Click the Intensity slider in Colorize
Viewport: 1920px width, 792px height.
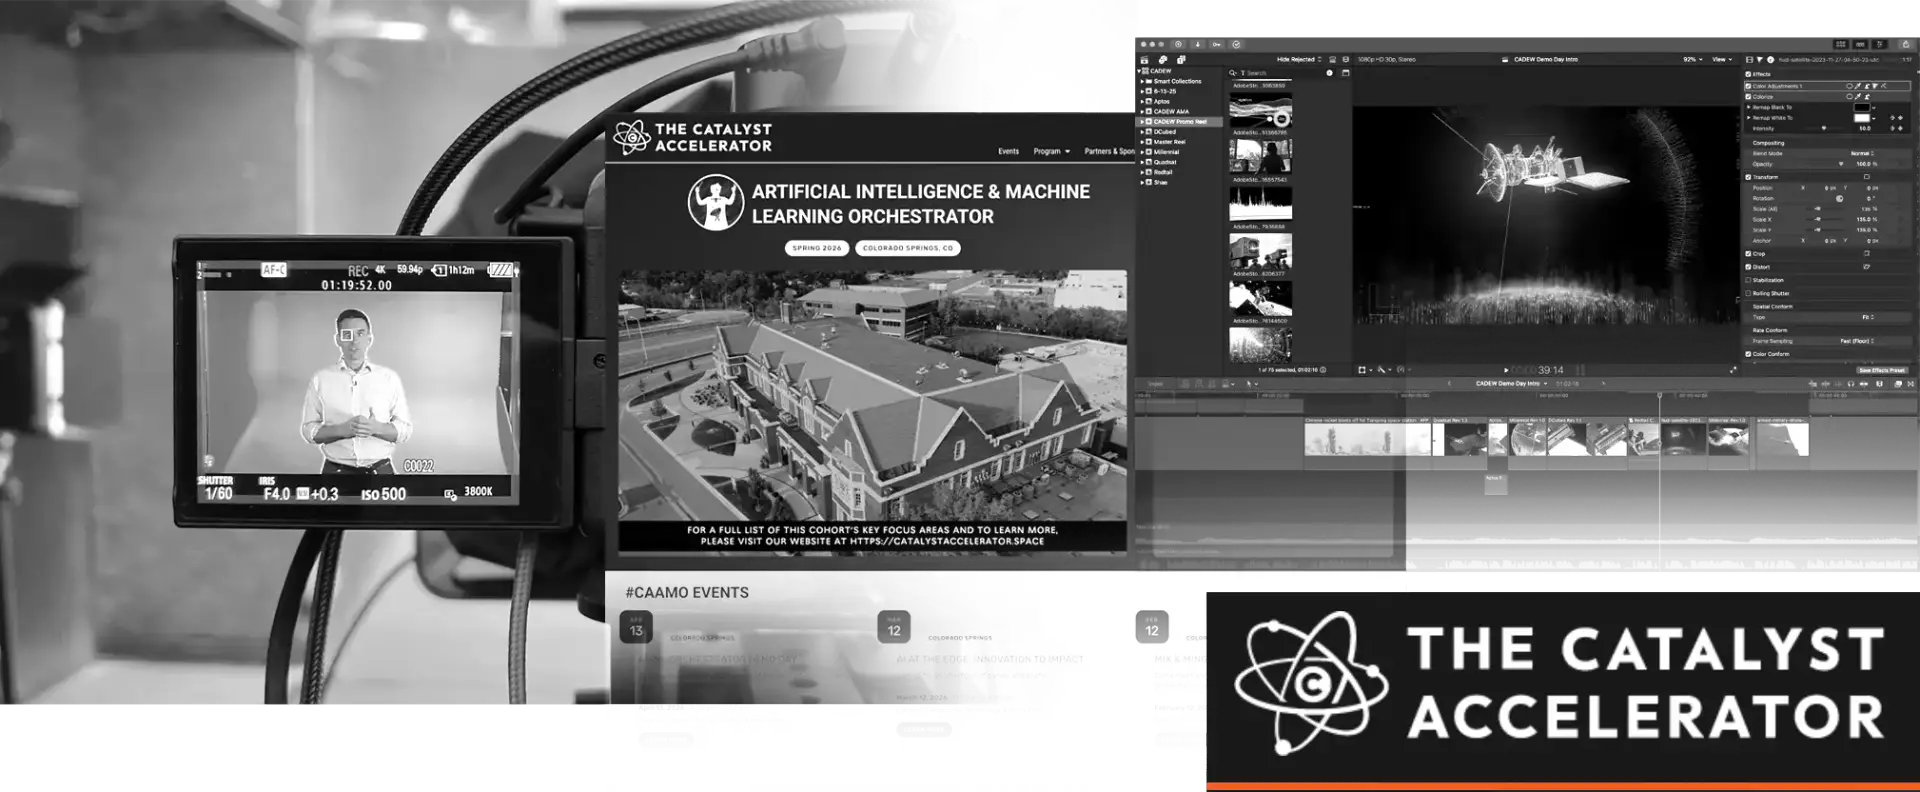[x=1823, y=128]
